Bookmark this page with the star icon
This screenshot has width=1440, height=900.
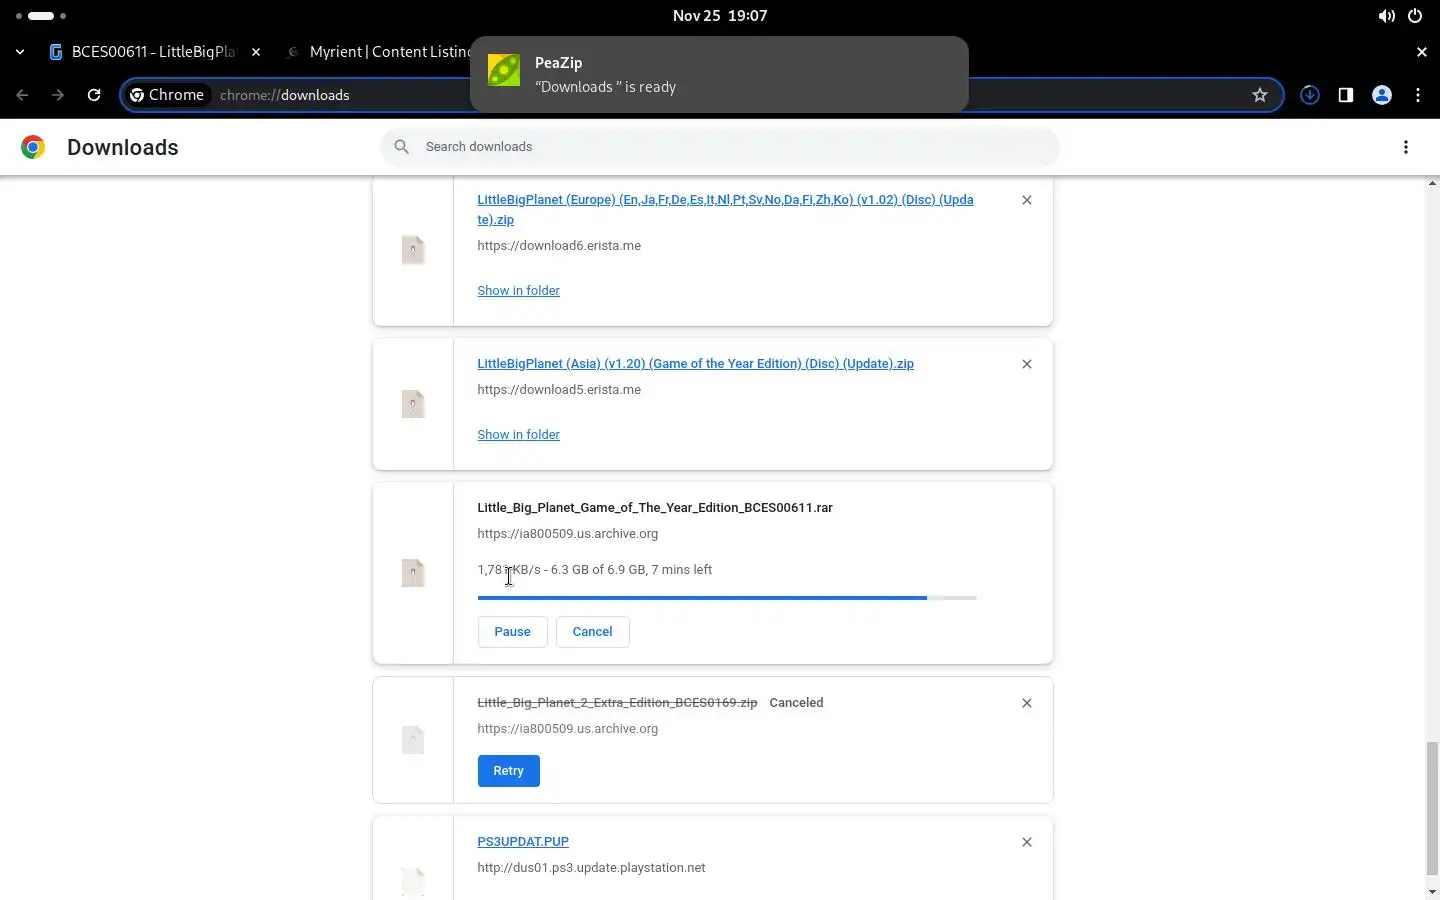coord(1260,95)
